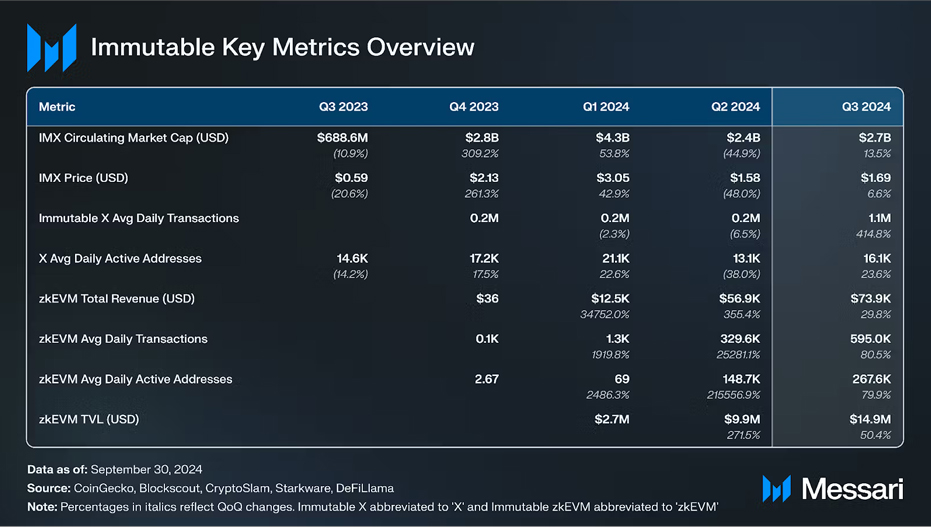This screenshot has height=527, width=931.
Task: Click the '$4.3B' market cap value
Action: (613, 138)
